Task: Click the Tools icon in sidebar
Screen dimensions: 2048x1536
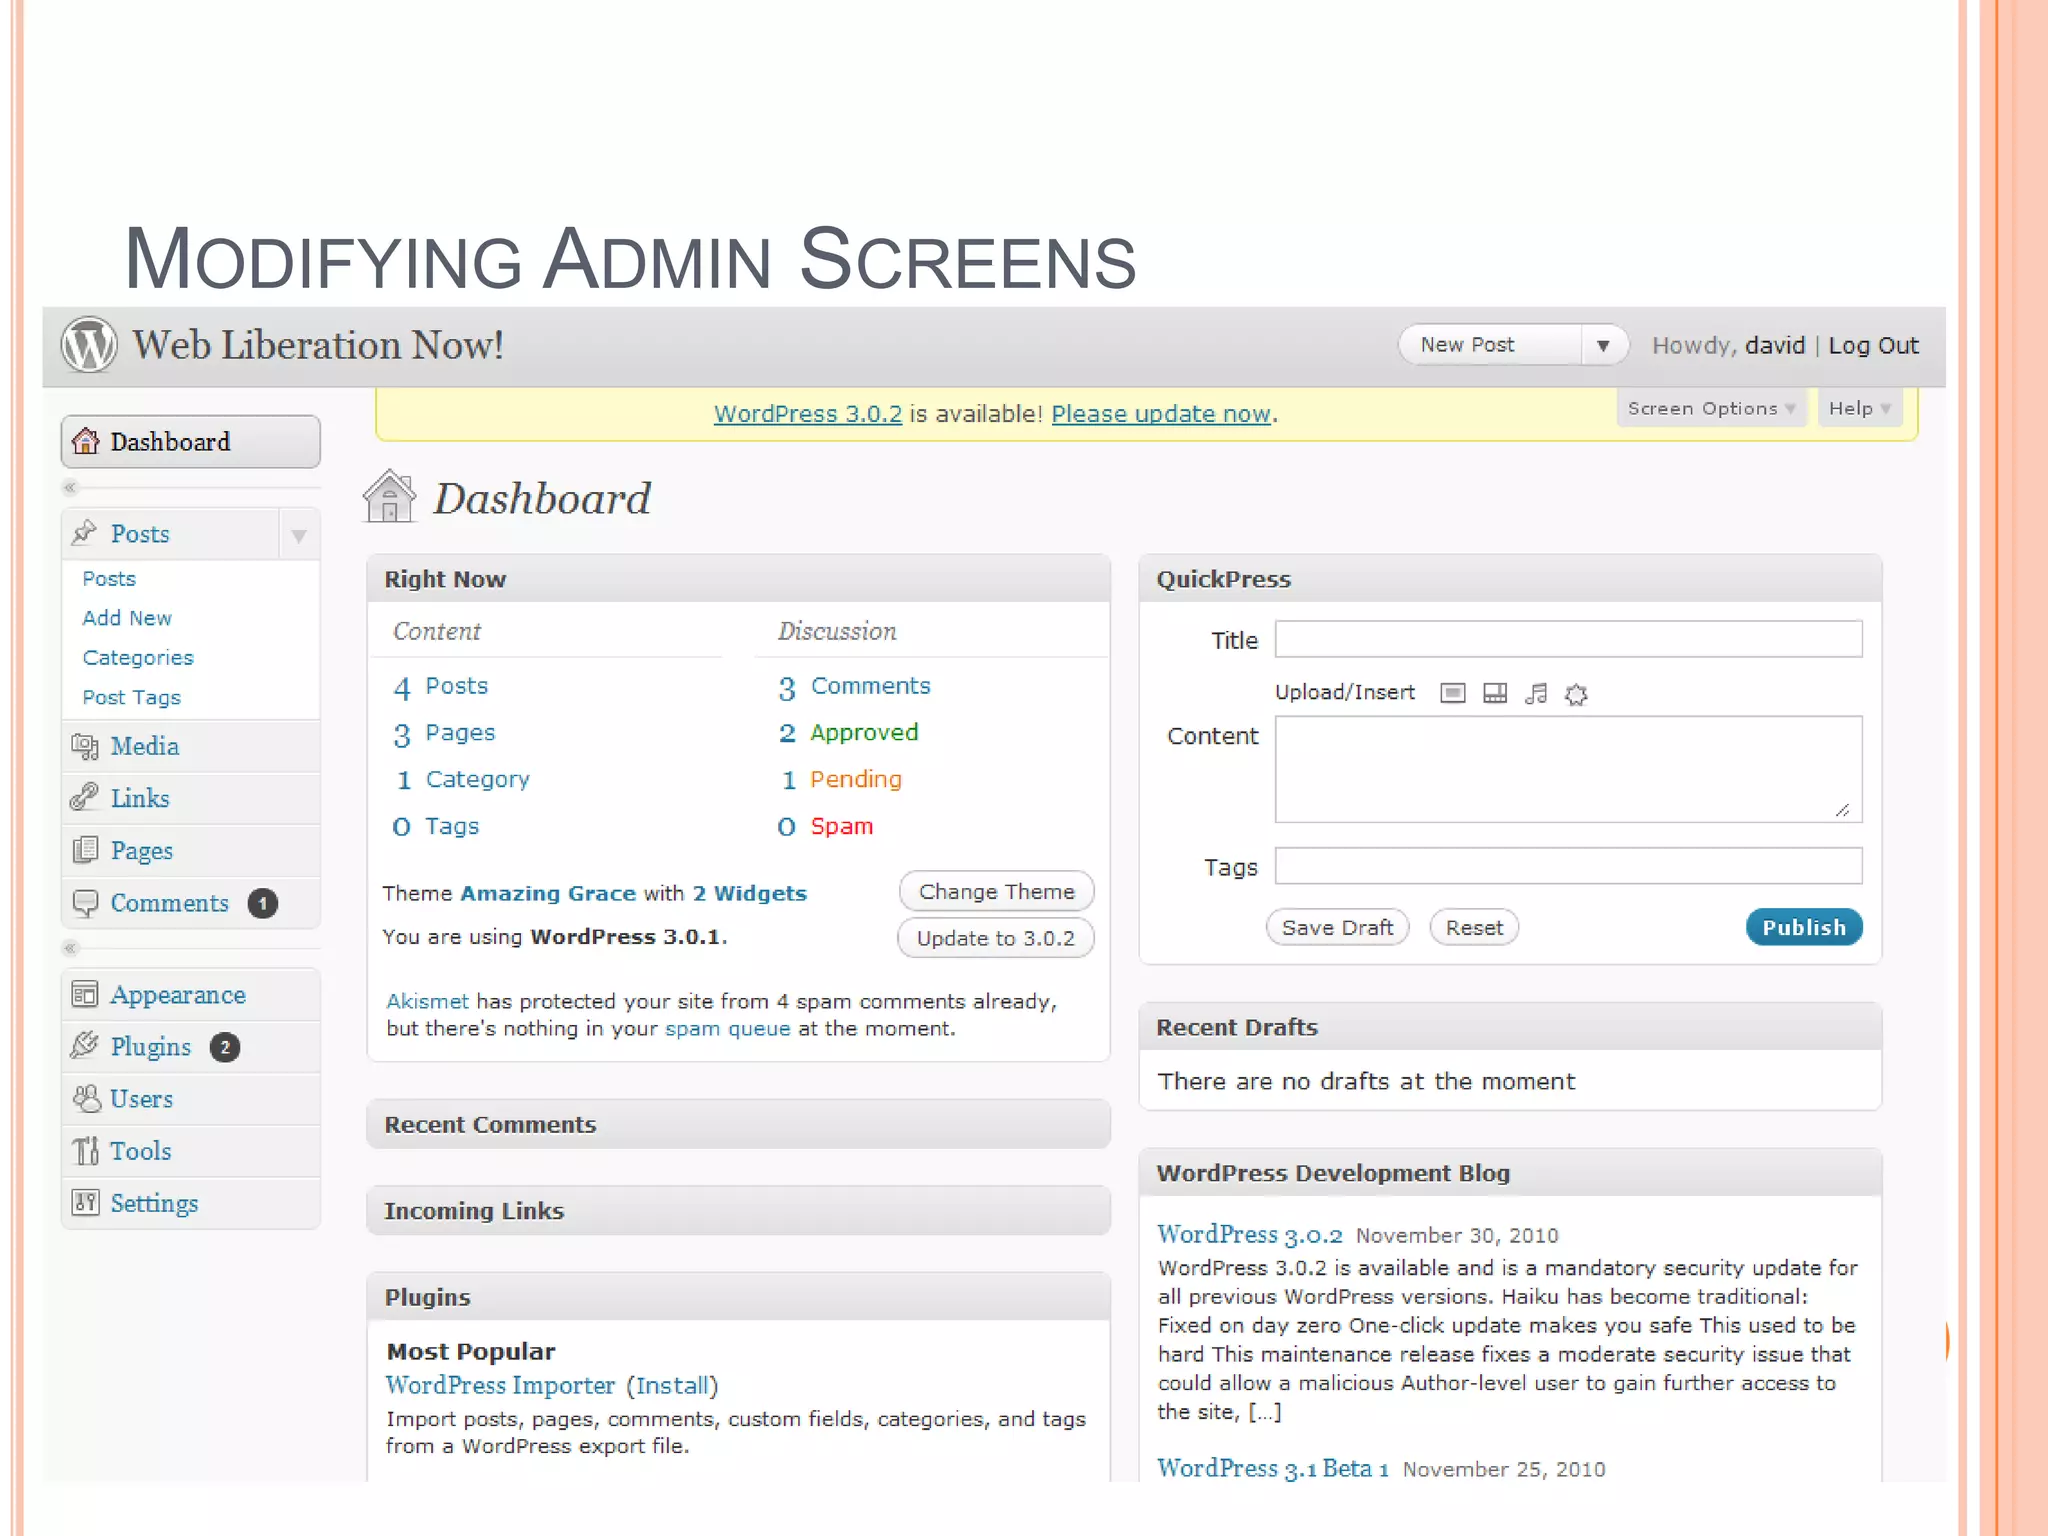Action: pyautogui.click(x=86, y=1150)
